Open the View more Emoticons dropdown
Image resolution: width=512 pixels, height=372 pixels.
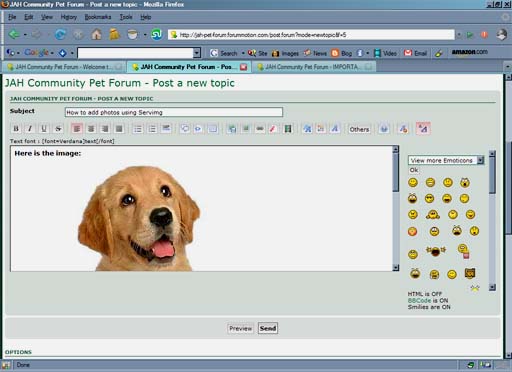pyautogui.click(x=446, y=160)
